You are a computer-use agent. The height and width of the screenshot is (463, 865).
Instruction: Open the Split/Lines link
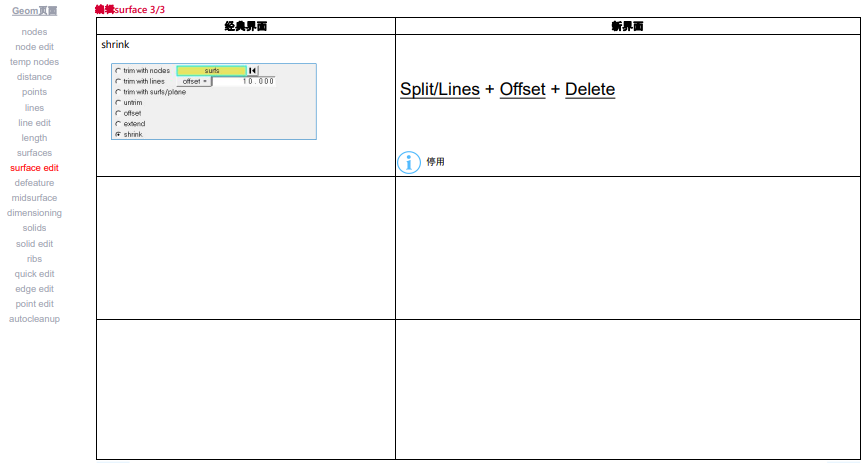click(440, 89)
